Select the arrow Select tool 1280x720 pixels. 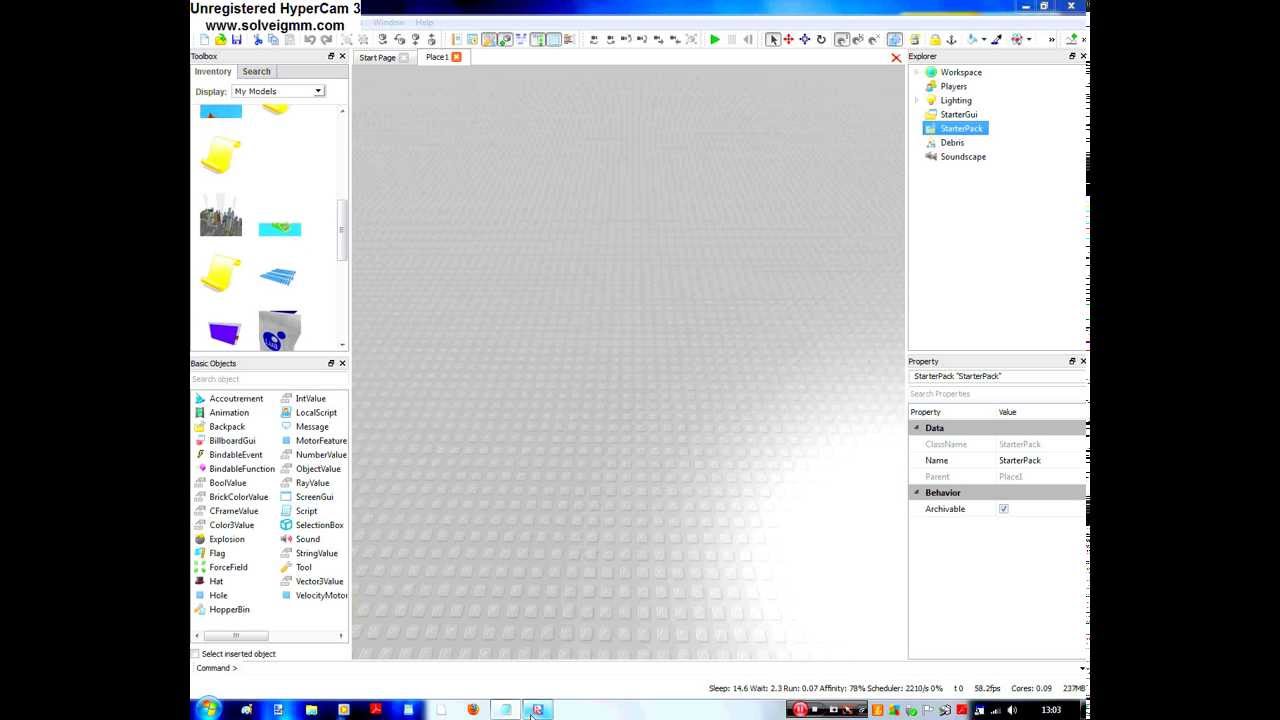(x=773, y=40)
